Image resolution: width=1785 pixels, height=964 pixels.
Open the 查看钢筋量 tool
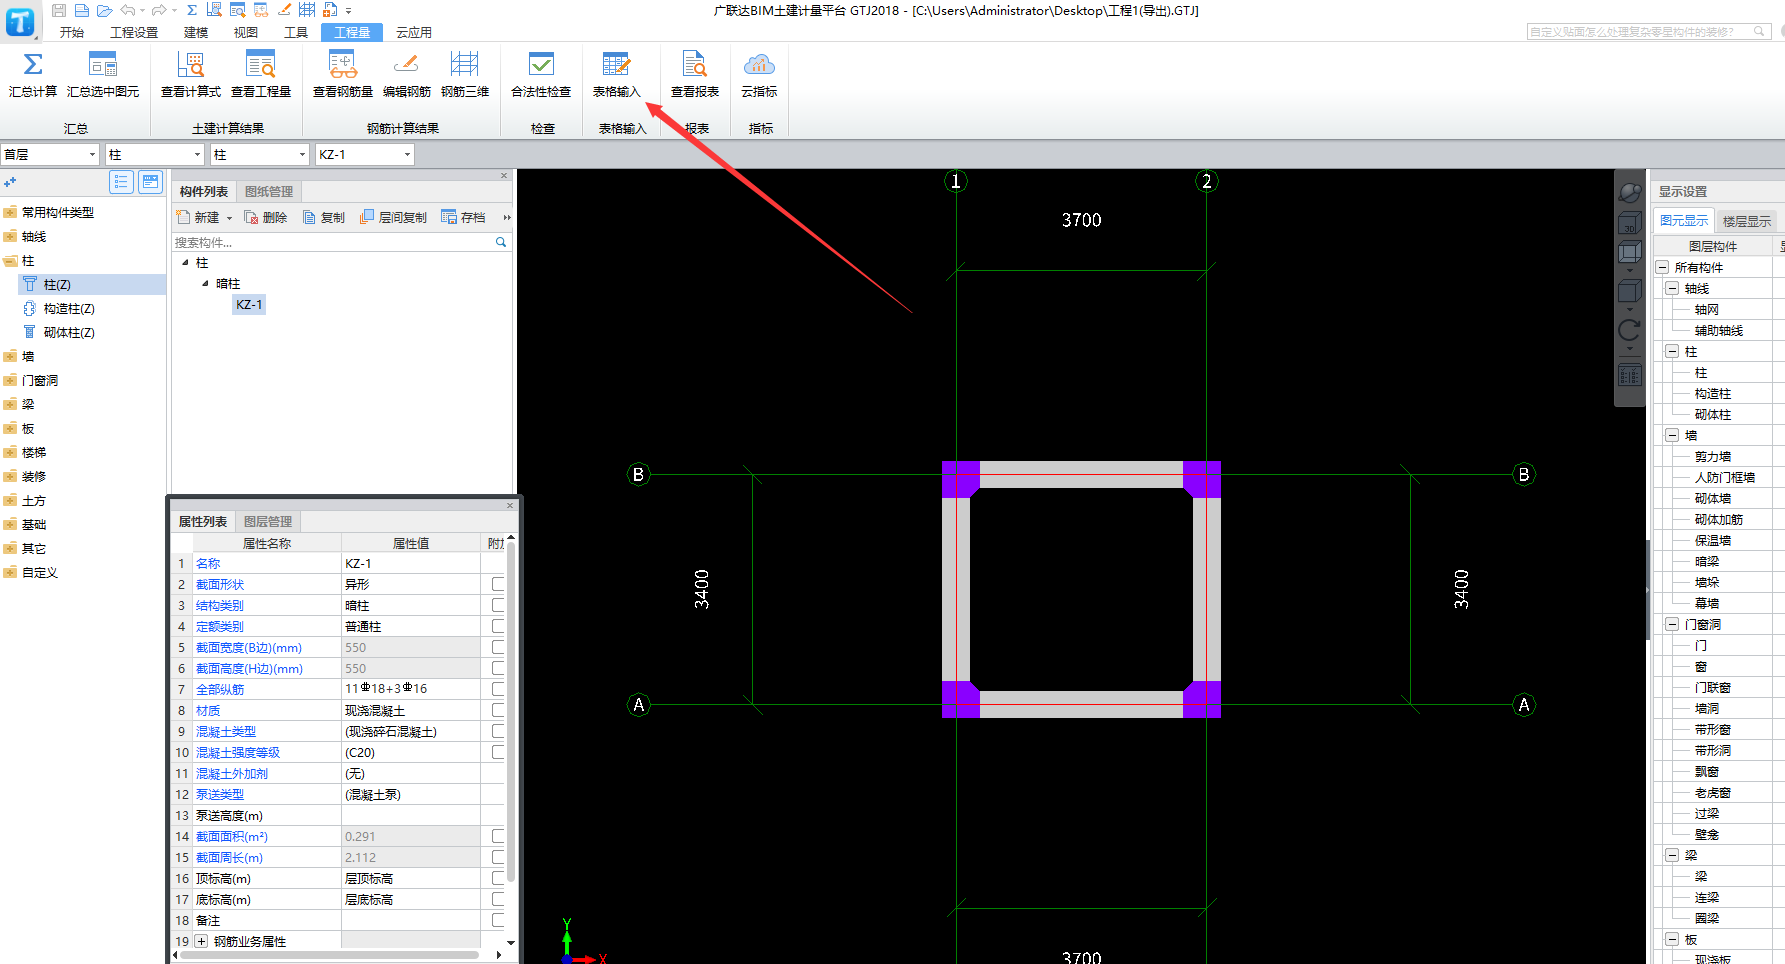(x=343, y=75)
